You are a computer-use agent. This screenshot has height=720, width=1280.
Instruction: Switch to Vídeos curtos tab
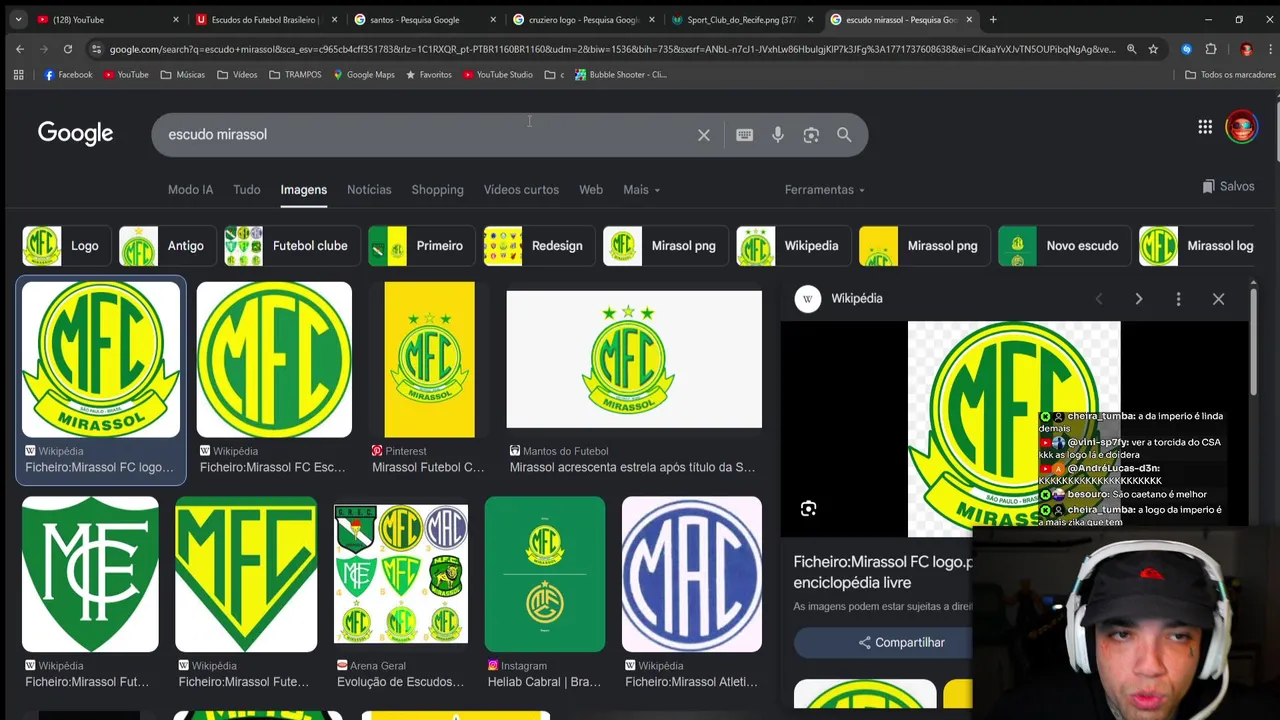[521, 190]
